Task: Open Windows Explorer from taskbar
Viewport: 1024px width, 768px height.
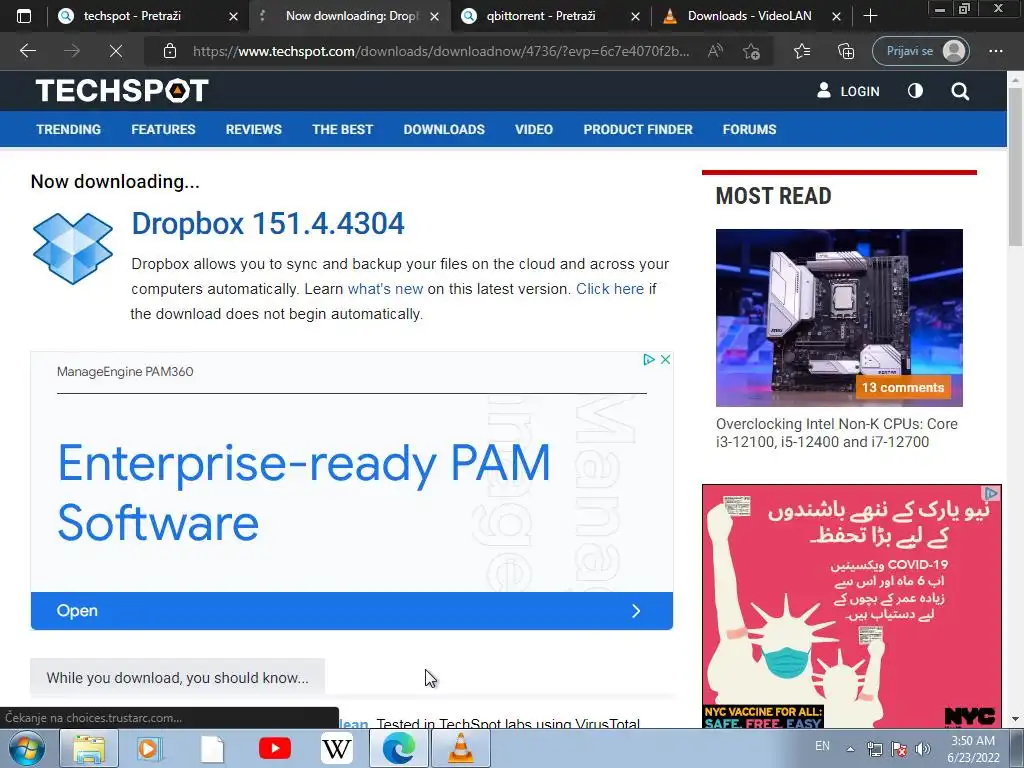Action: 89,748
